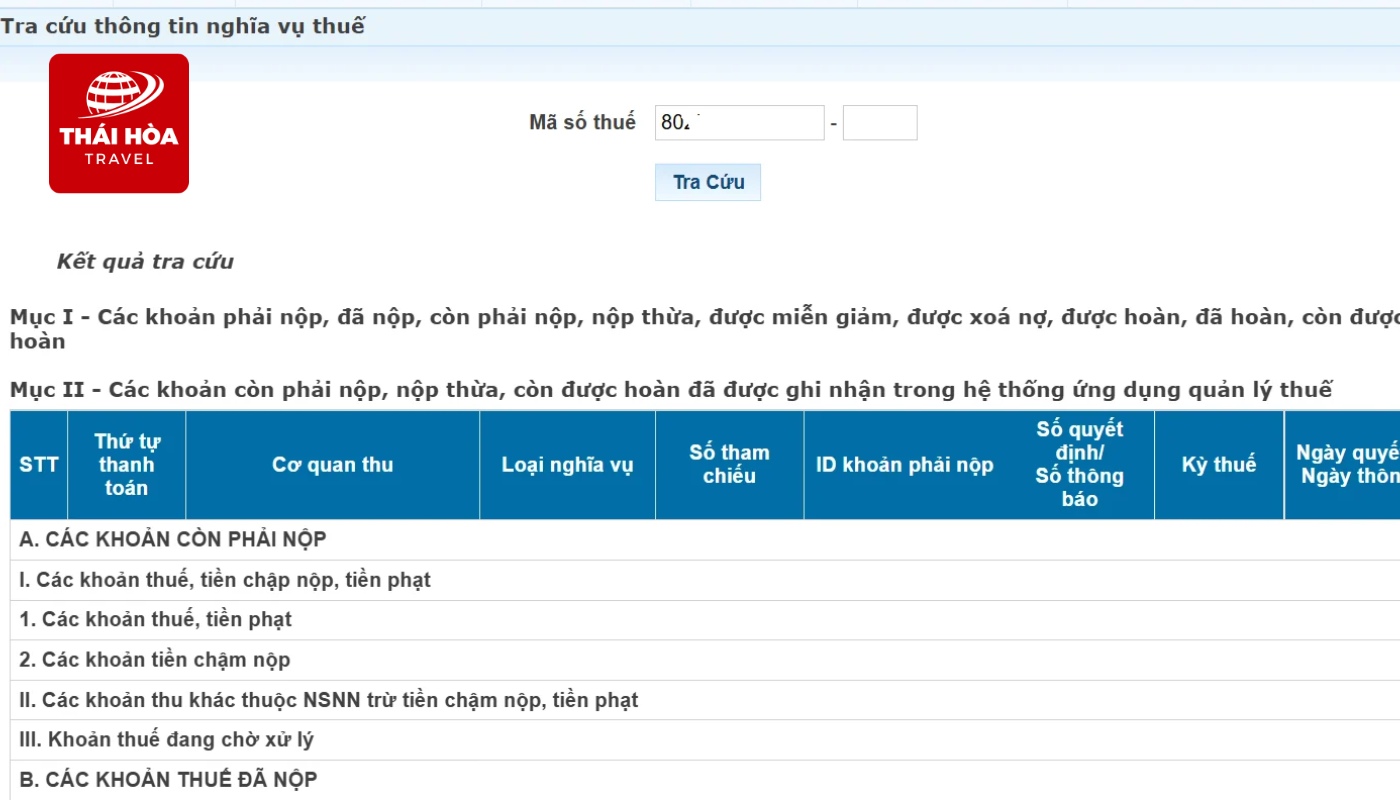Click the Tra cứu thông tin nghĩa vụ thuế title
Image resolution: width=1400 pixels, height=800 pixels.
[183, 27]
